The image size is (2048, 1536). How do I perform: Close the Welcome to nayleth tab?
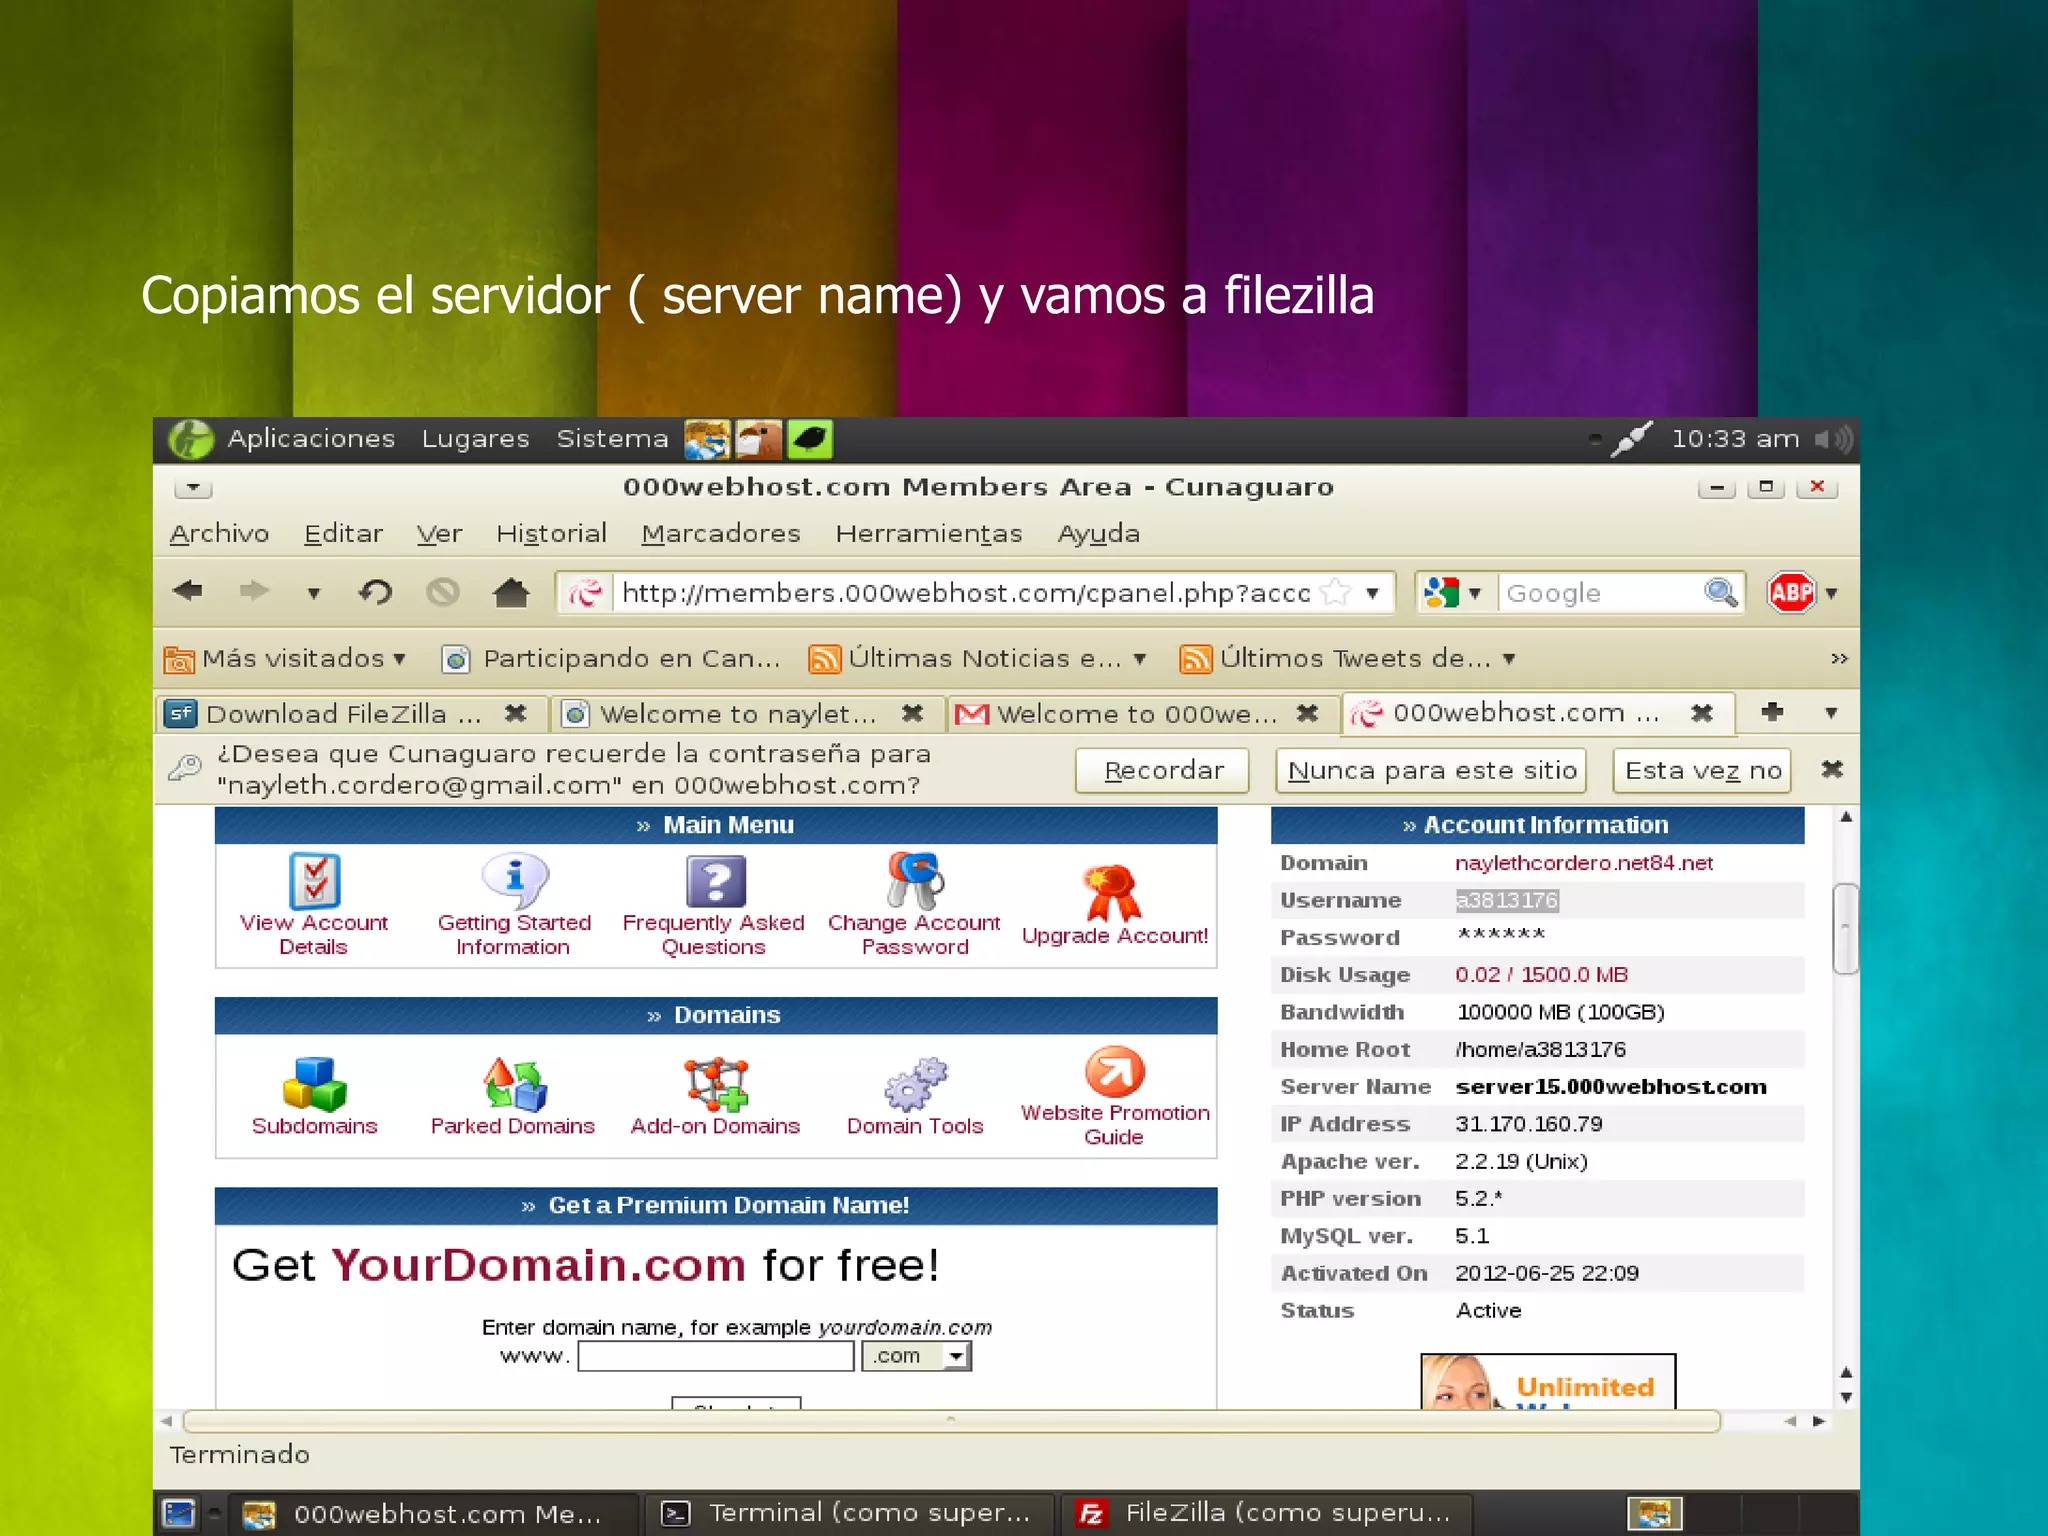(912, 713)
